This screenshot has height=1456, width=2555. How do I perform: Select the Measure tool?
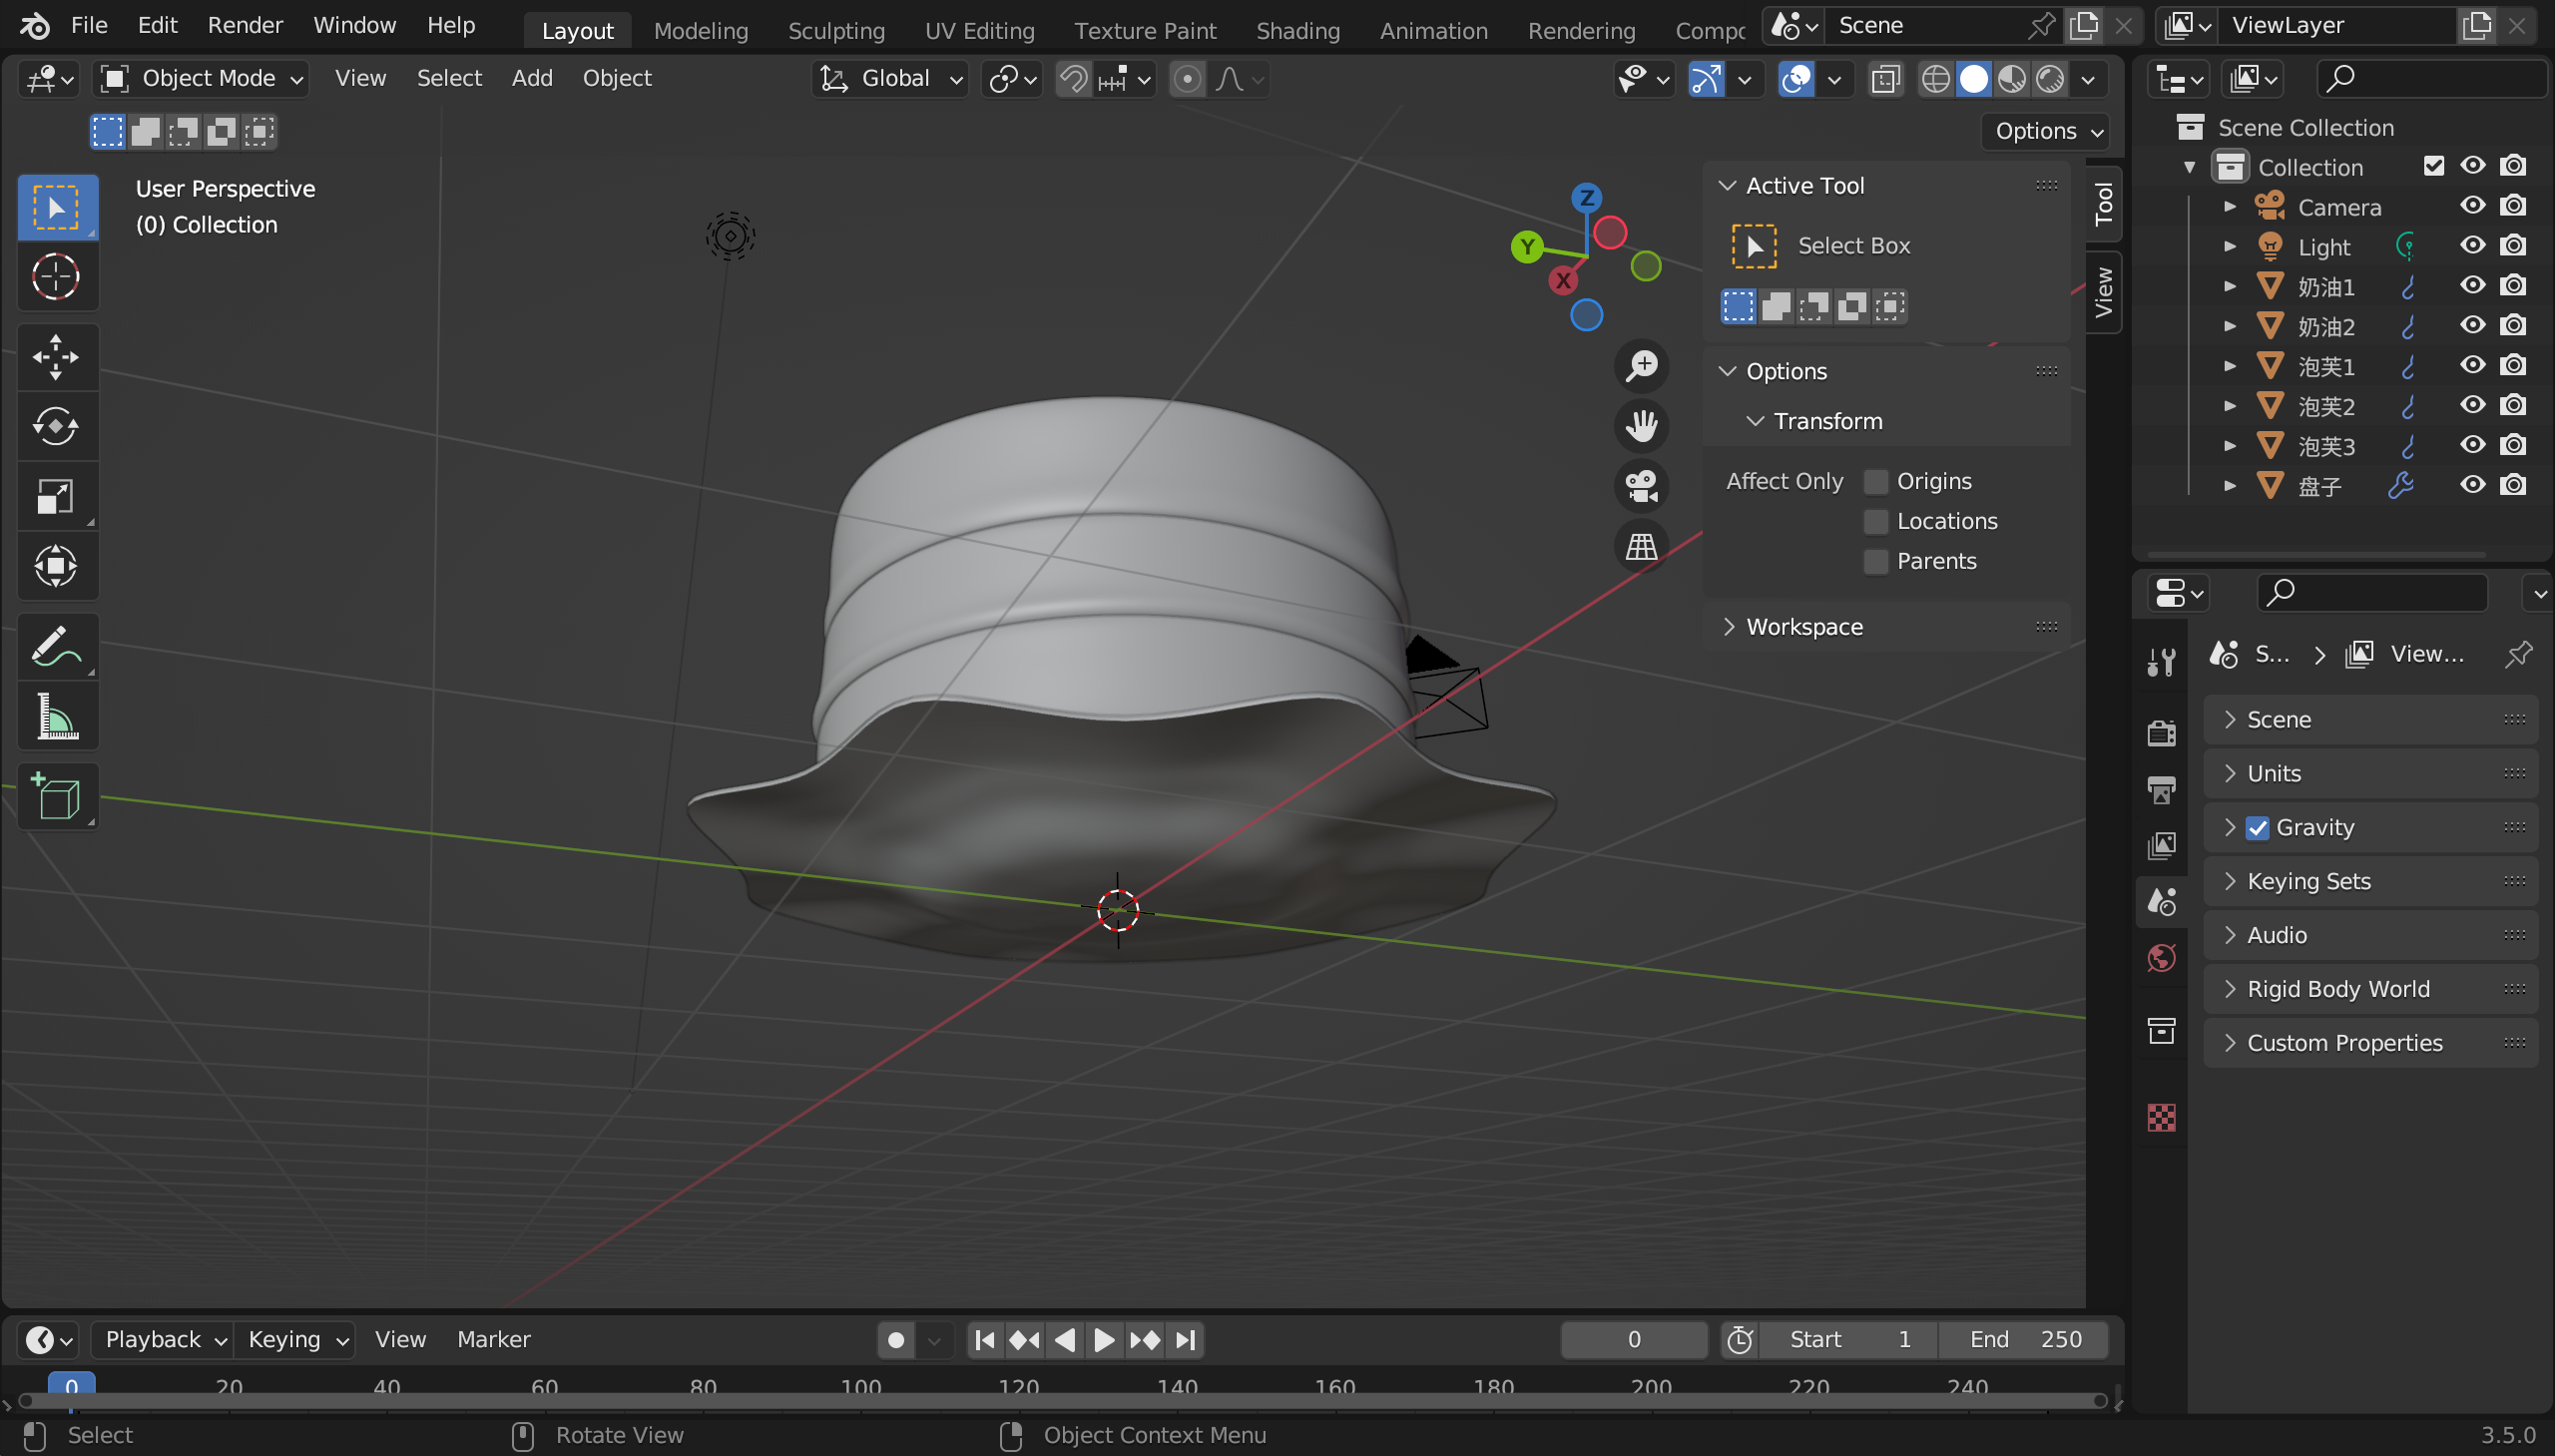tap(56, 716)
